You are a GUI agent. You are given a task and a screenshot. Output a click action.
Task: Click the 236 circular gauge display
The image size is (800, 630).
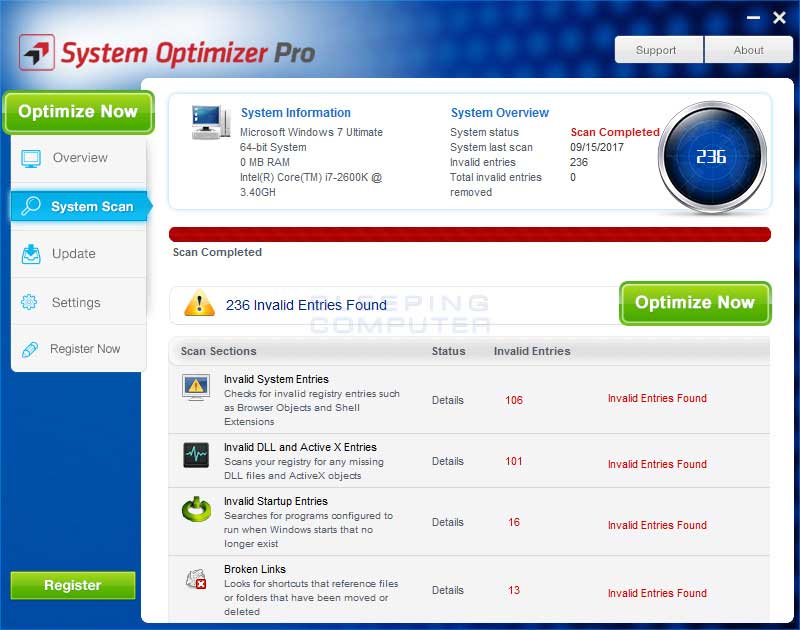click(x=712, y=156)
